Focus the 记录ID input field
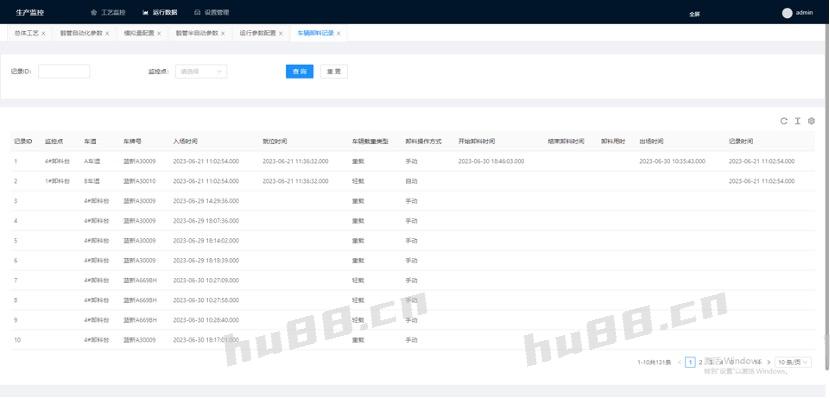Screen dimensions: 830x398 tap(64, 71)
